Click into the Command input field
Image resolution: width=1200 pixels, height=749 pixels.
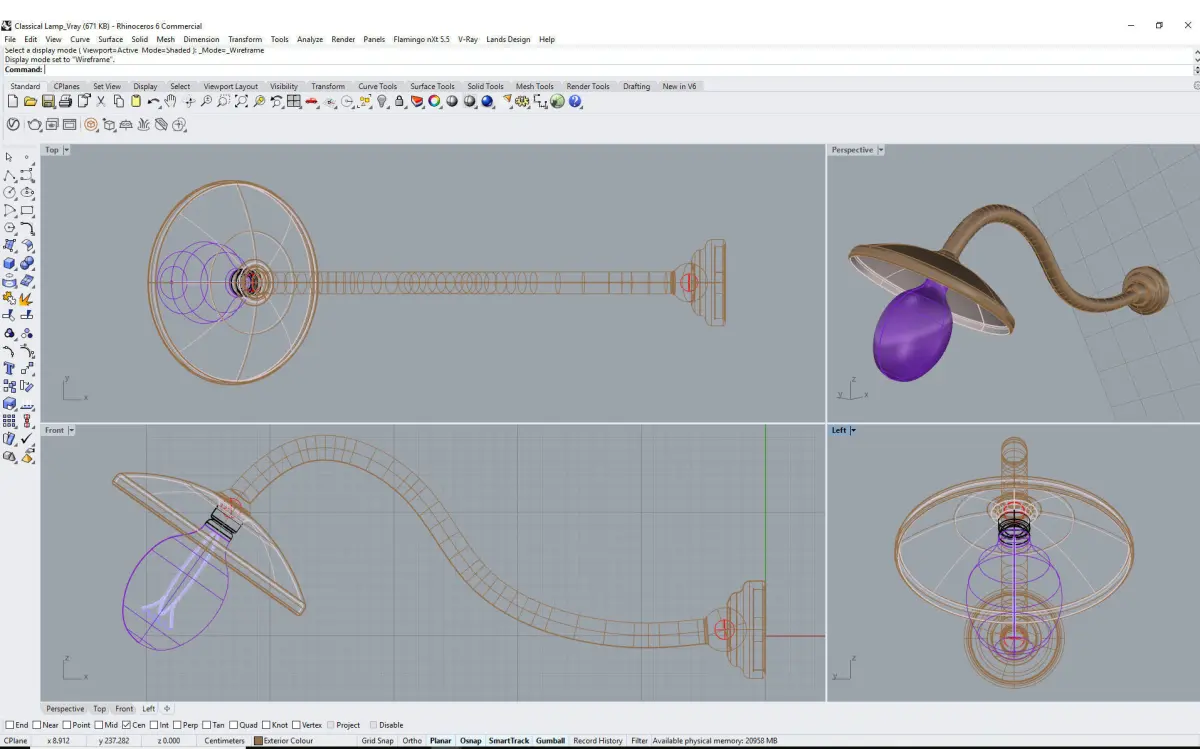[618, 69]
